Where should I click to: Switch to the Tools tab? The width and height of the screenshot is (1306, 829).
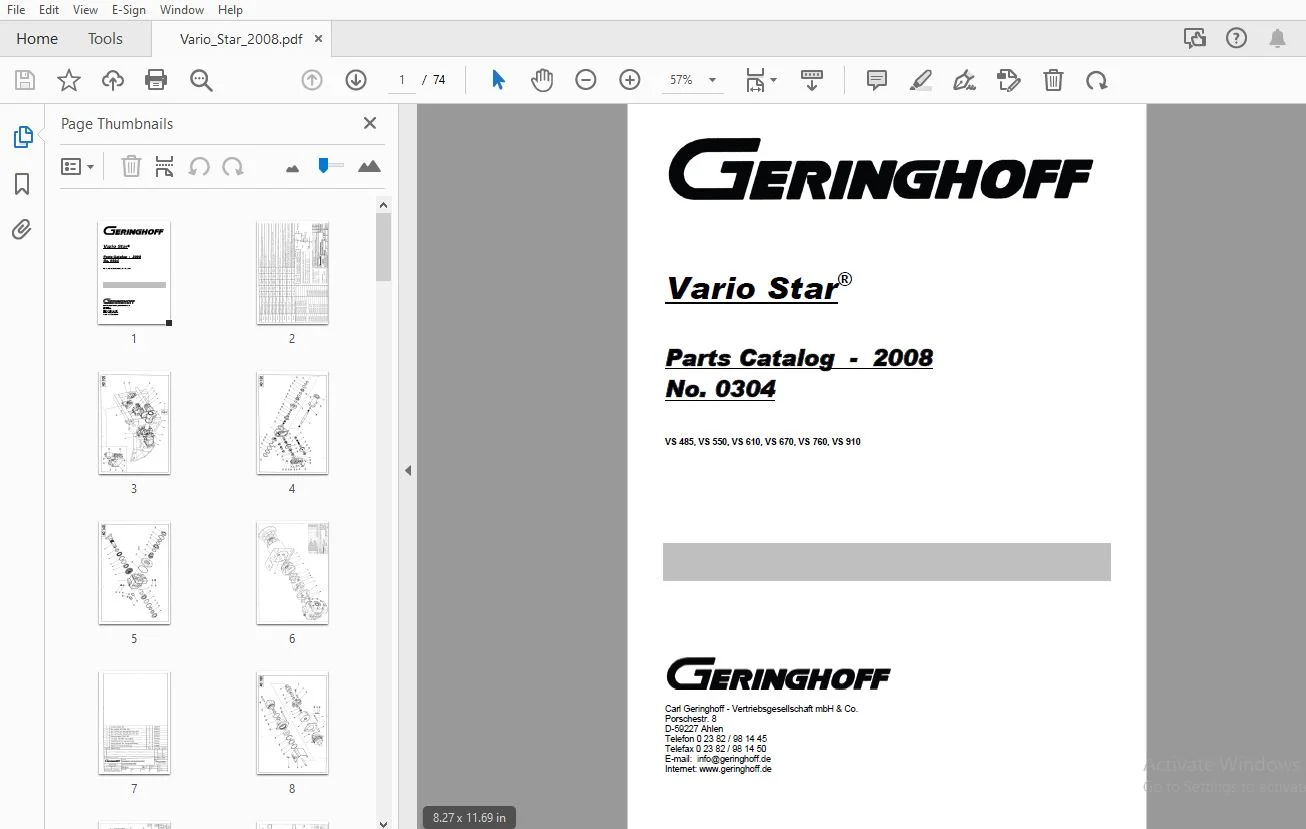tap(105, 38)
